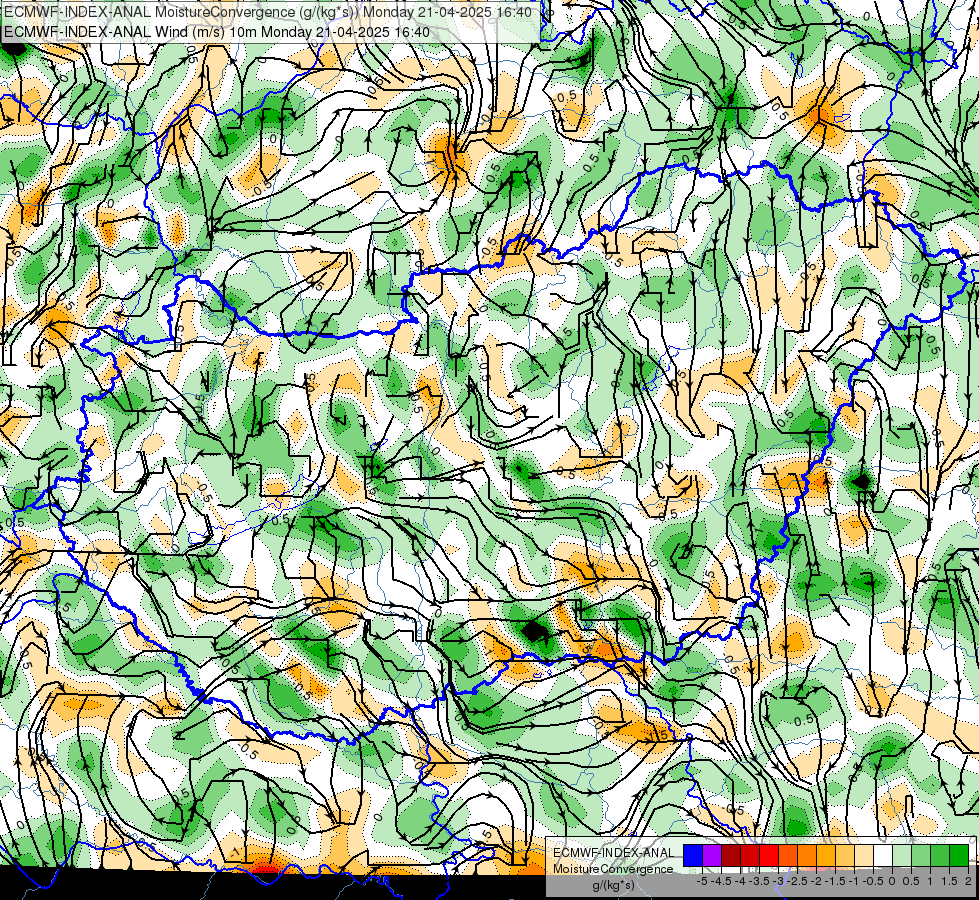
Task: Click the g/(kg*s) unit label in legend
Action: click(614, 886)
